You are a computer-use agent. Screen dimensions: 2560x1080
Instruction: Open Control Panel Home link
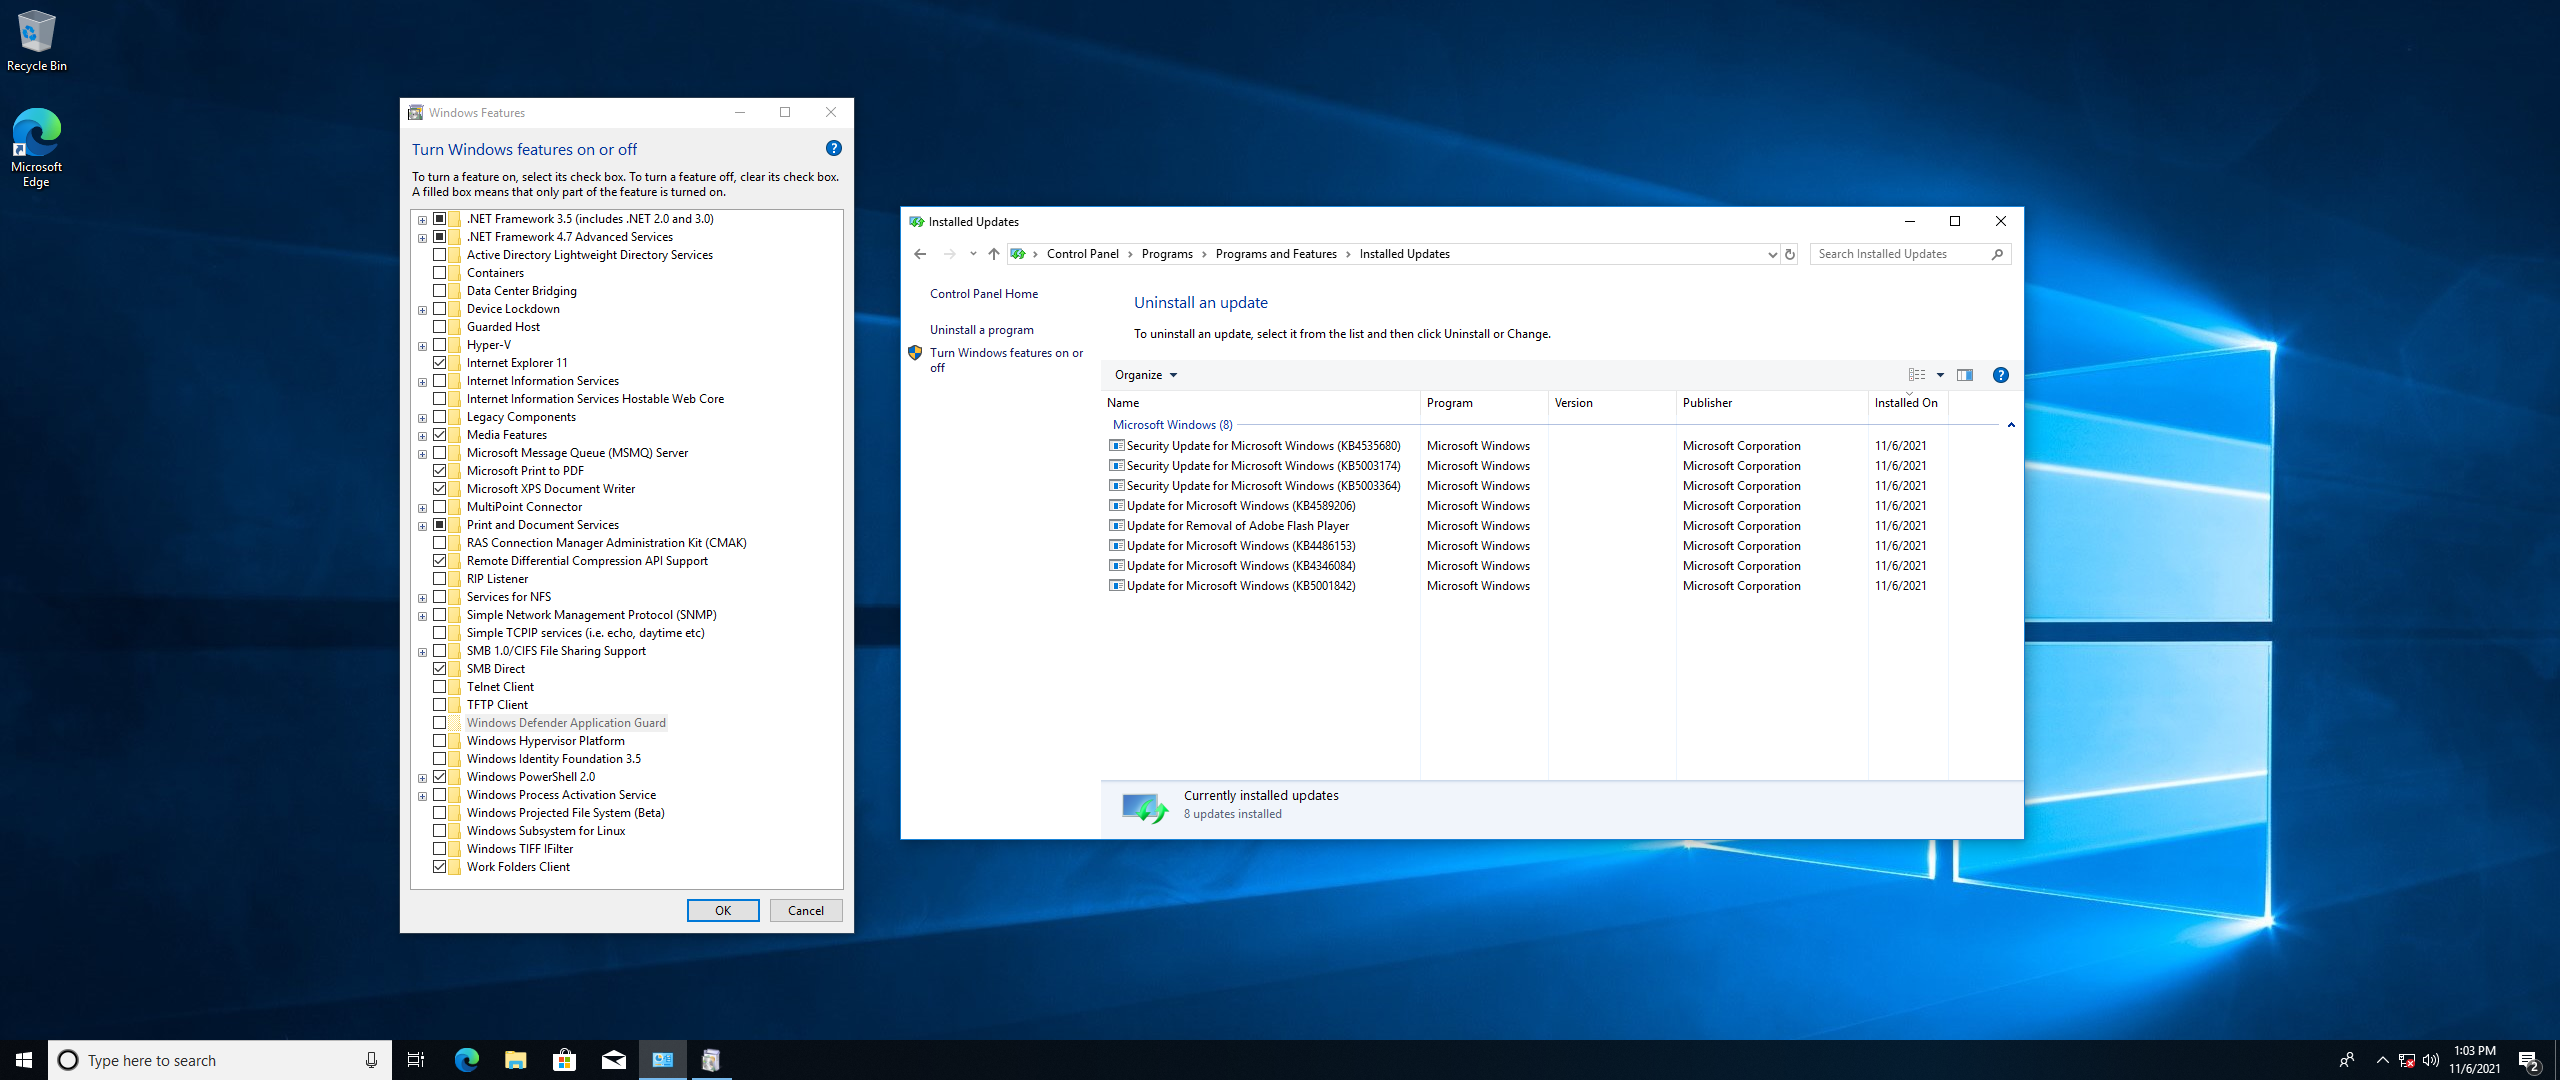(984, 294)
